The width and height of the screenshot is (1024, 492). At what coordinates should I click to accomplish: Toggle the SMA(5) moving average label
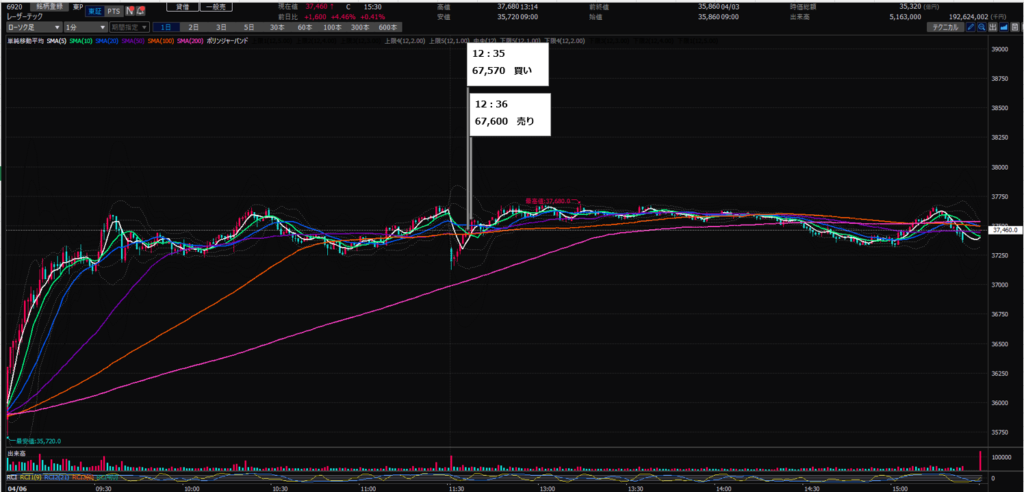point(56,39)
